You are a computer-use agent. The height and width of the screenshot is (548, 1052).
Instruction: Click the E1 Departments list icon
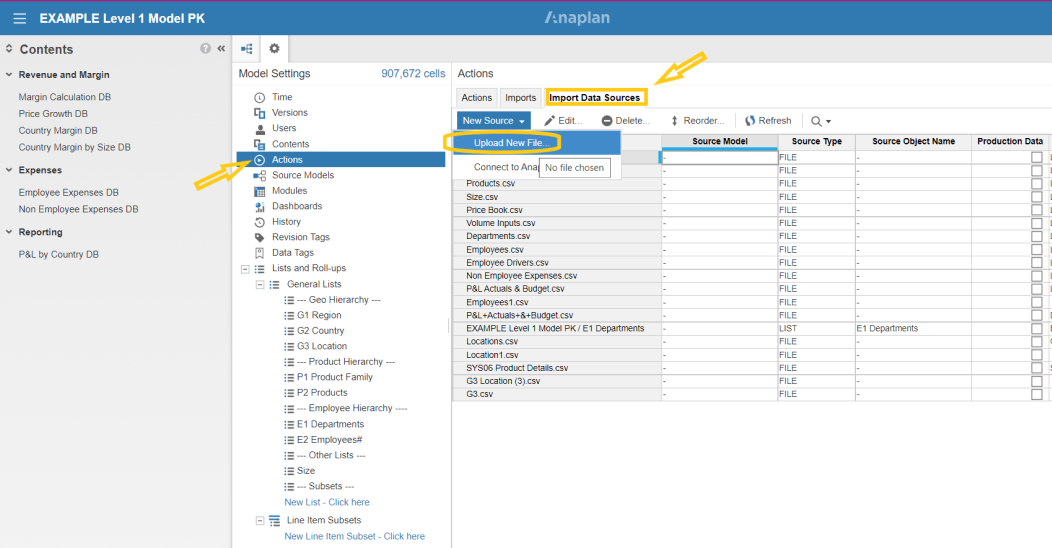tap(289, 425)
